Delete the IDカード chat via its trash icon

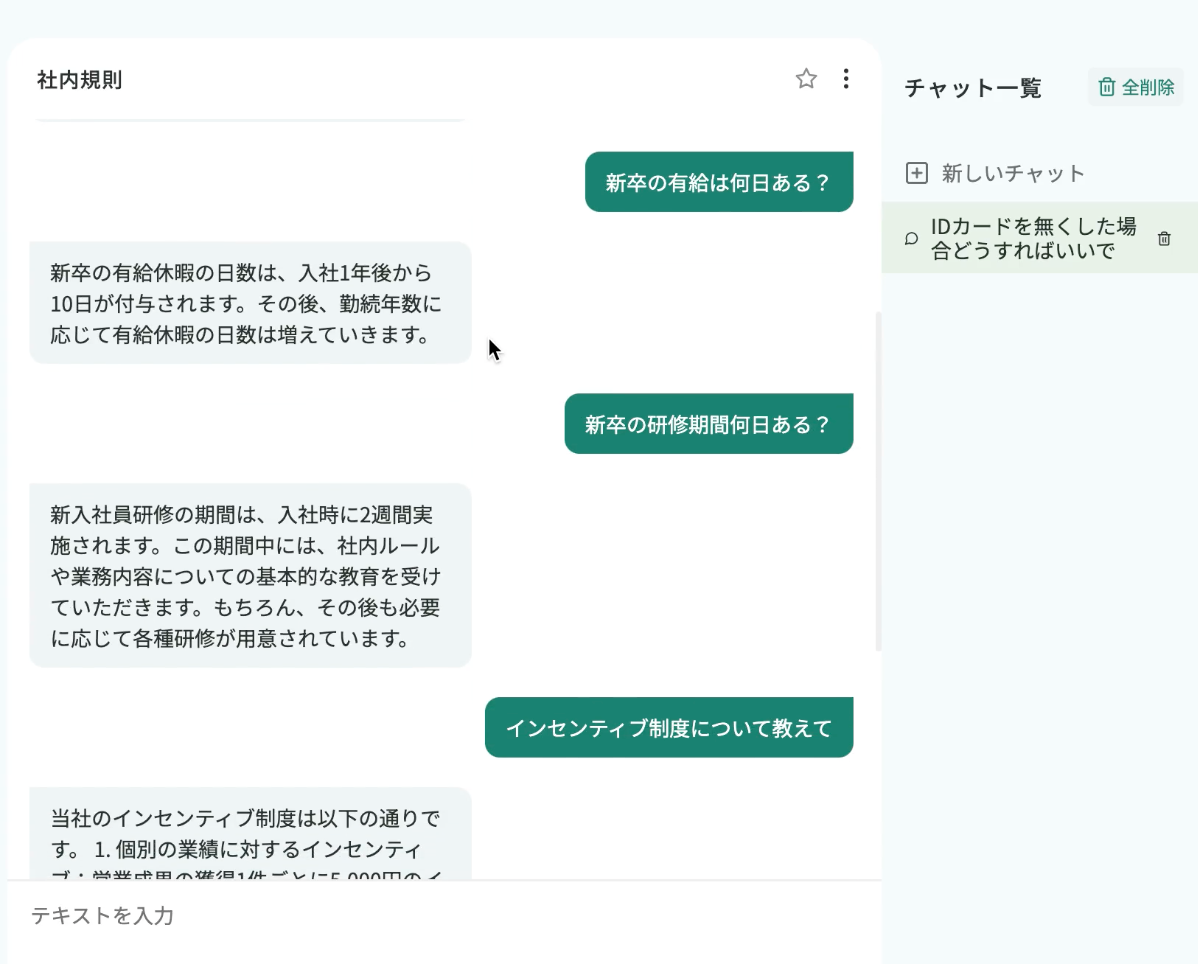pos(1164,239)
